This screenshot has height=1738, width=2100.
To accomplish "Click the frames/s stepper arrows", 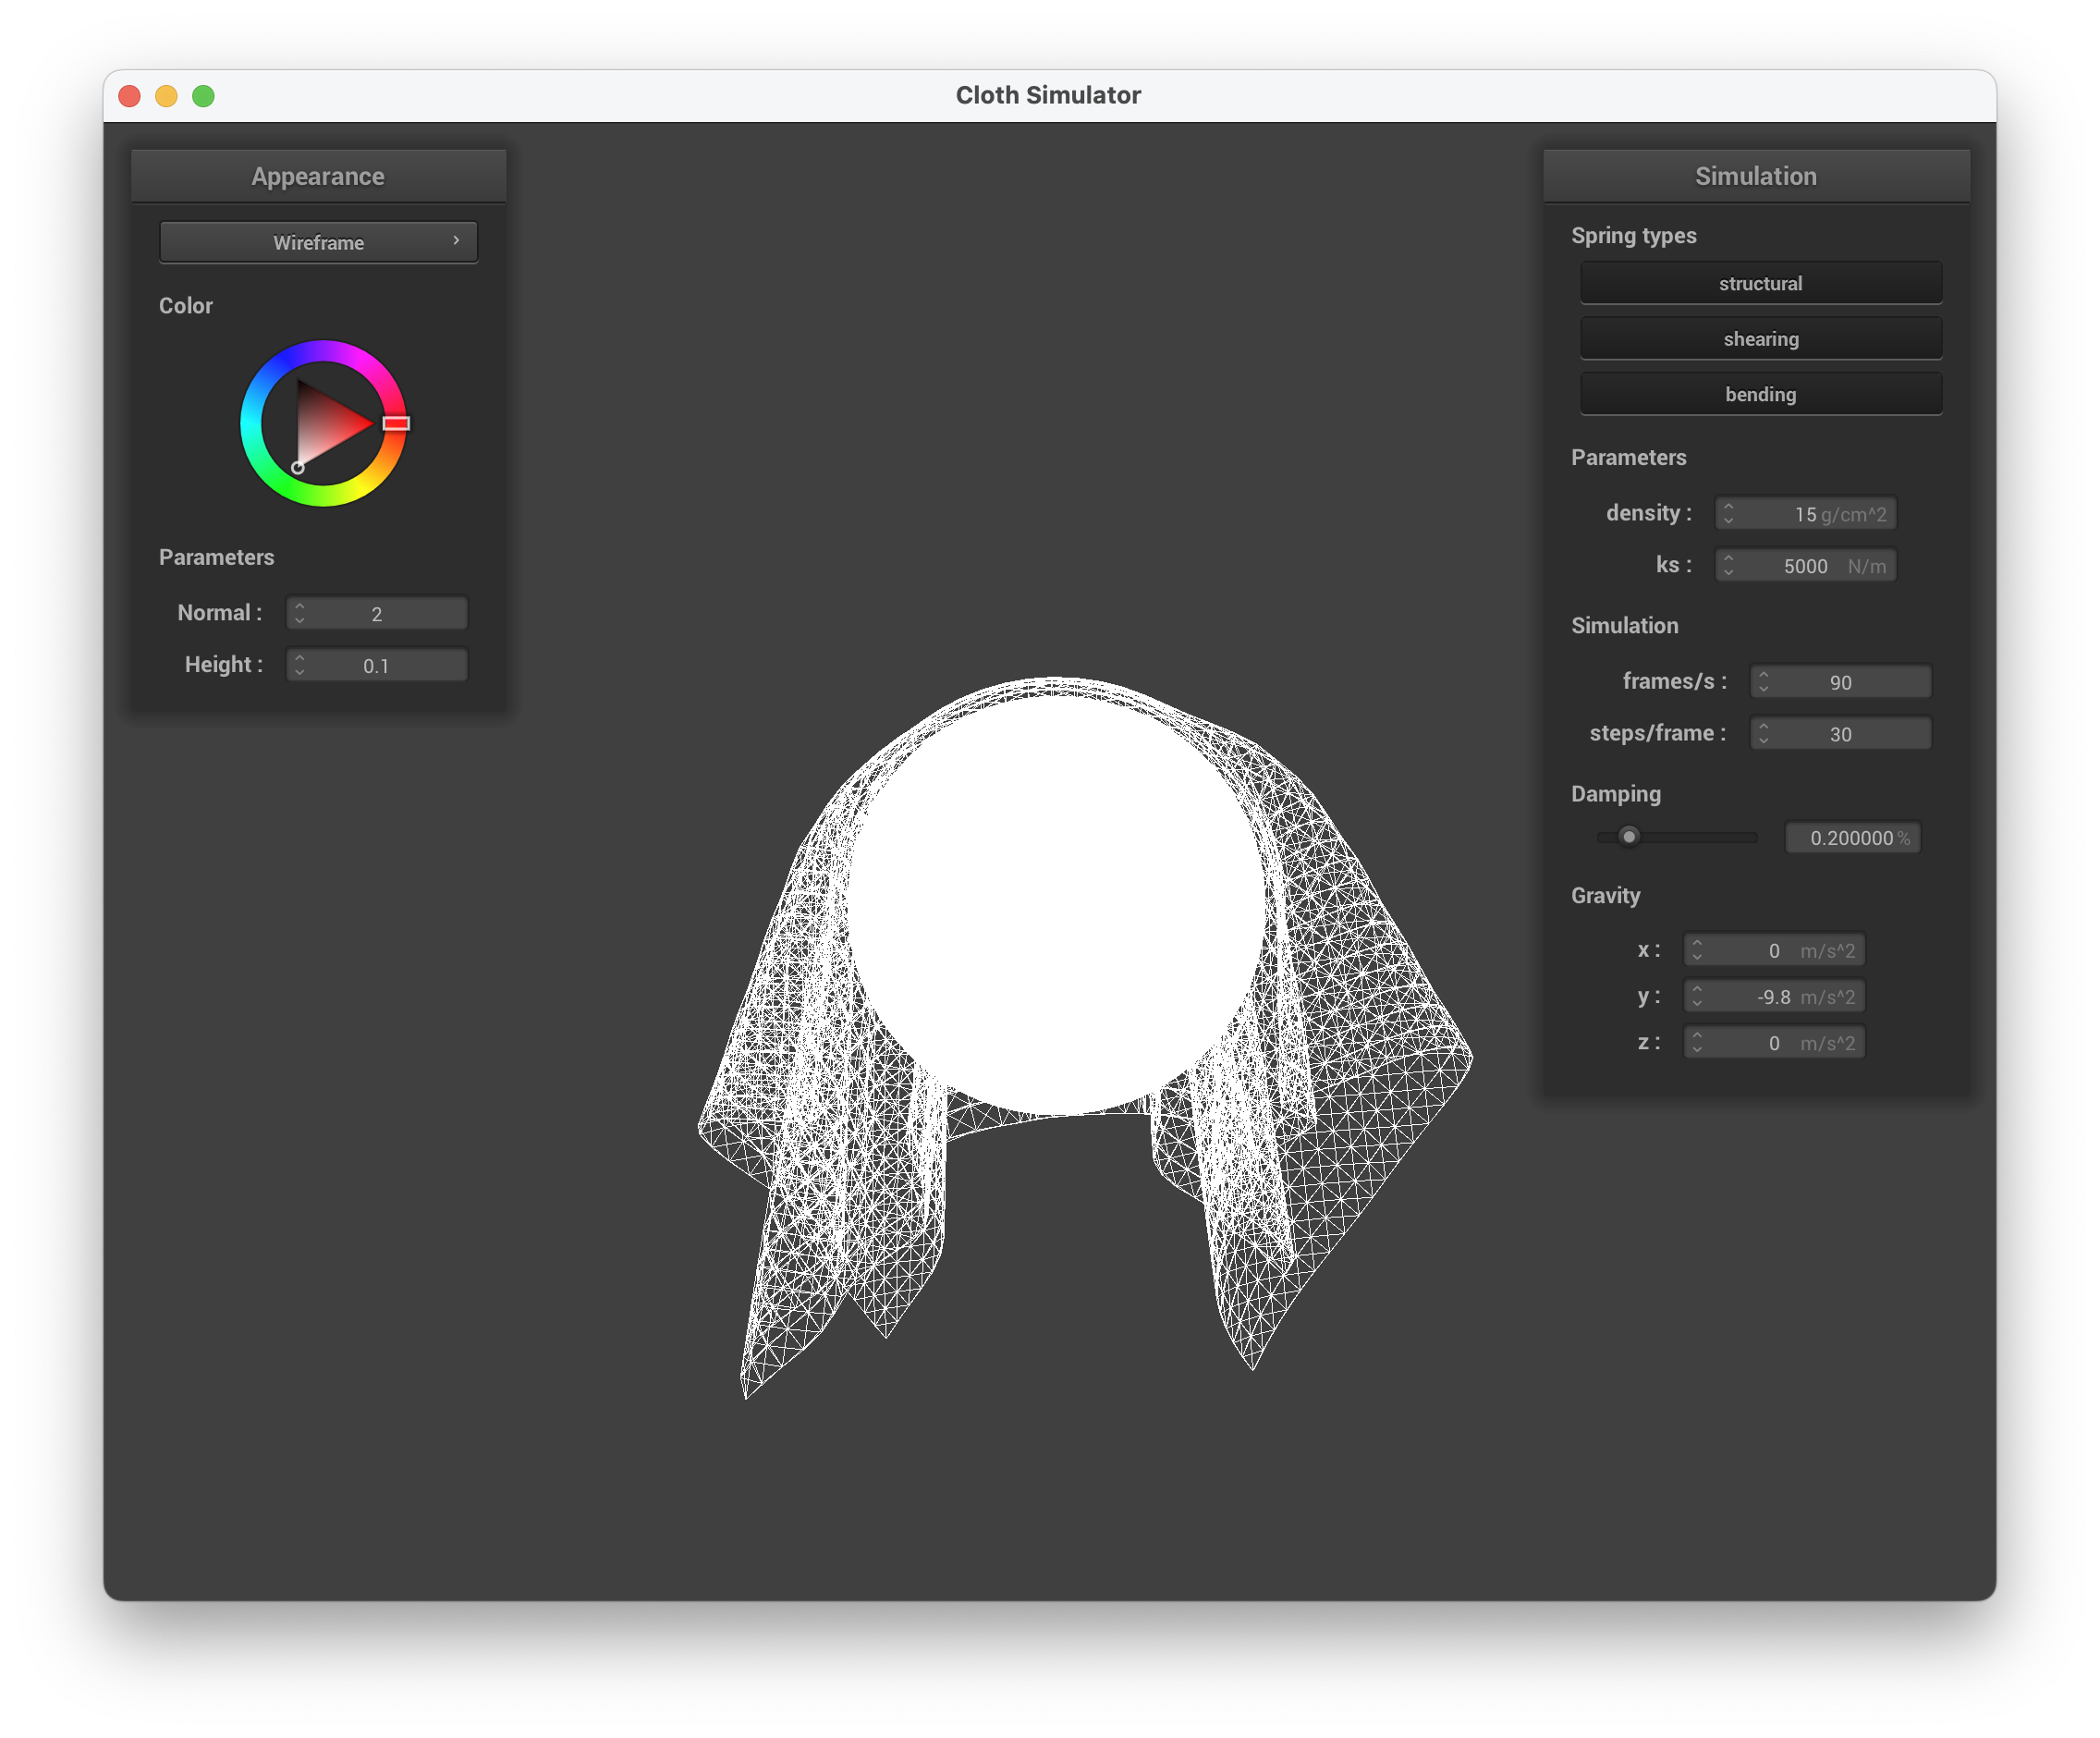I will [1763, 682].
